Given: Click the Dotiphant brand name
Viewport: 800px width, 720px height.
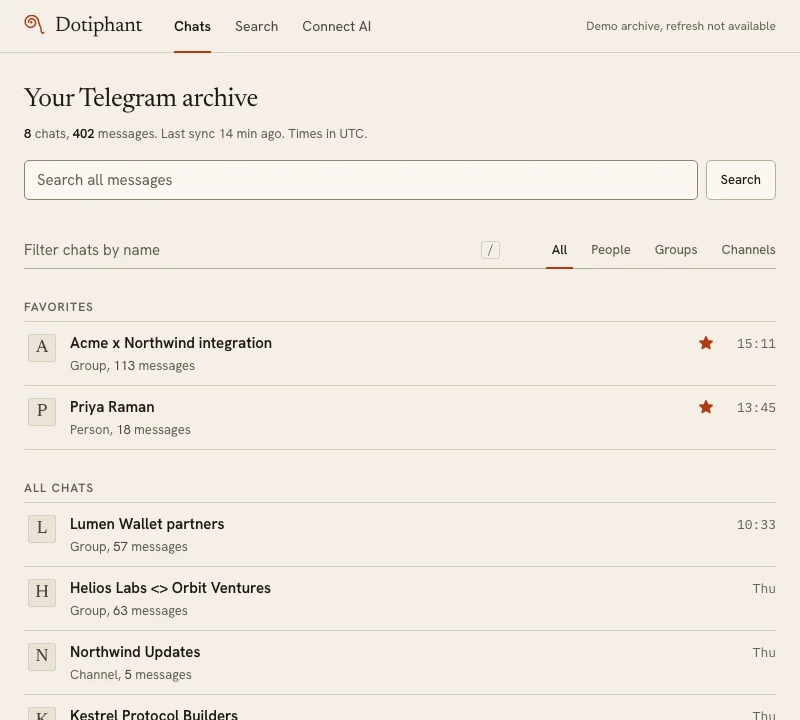Looking at the screenshot, I should click(x=98, y=25).
